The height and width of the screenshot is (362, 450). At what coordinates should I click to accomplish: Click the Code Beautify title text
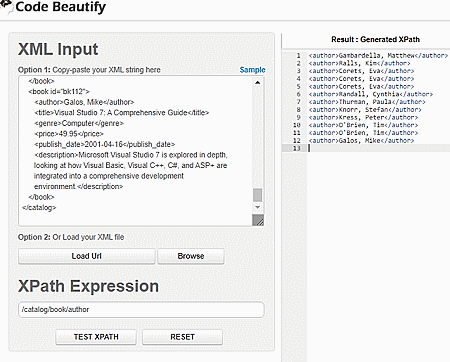pos(61,7)
